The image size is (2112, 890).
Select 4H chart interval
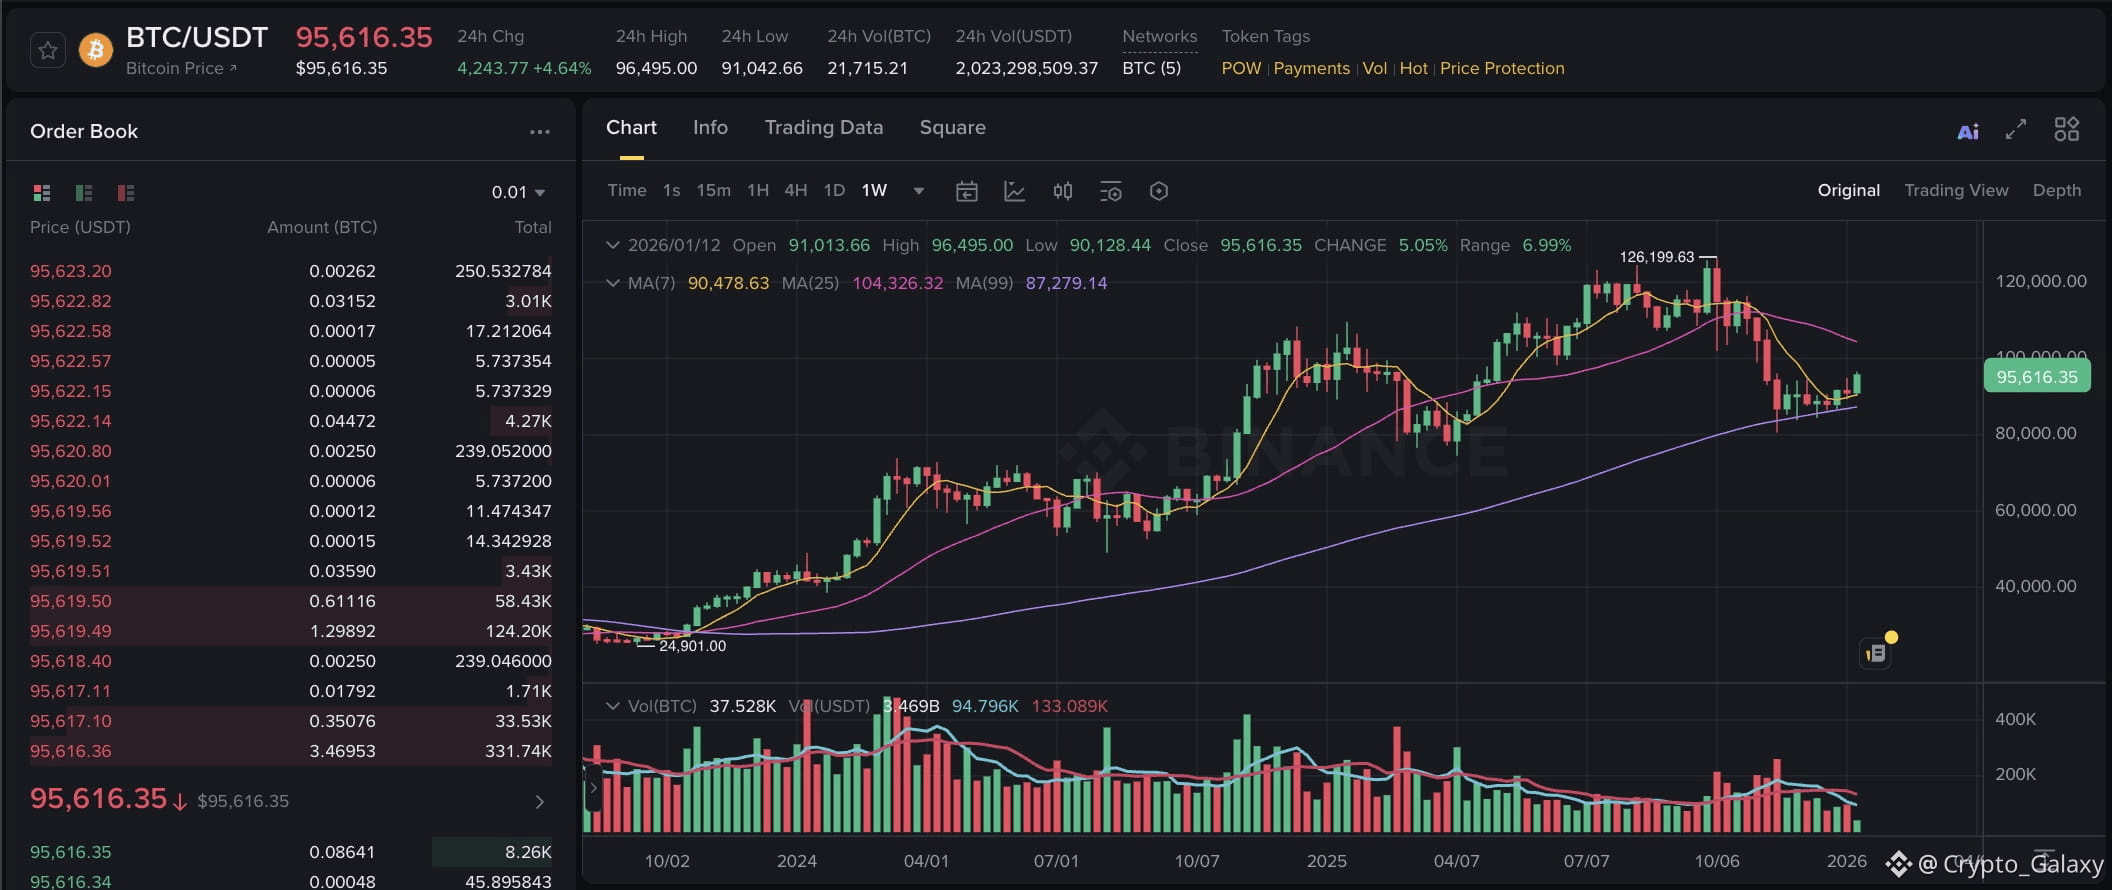(796, 190)
